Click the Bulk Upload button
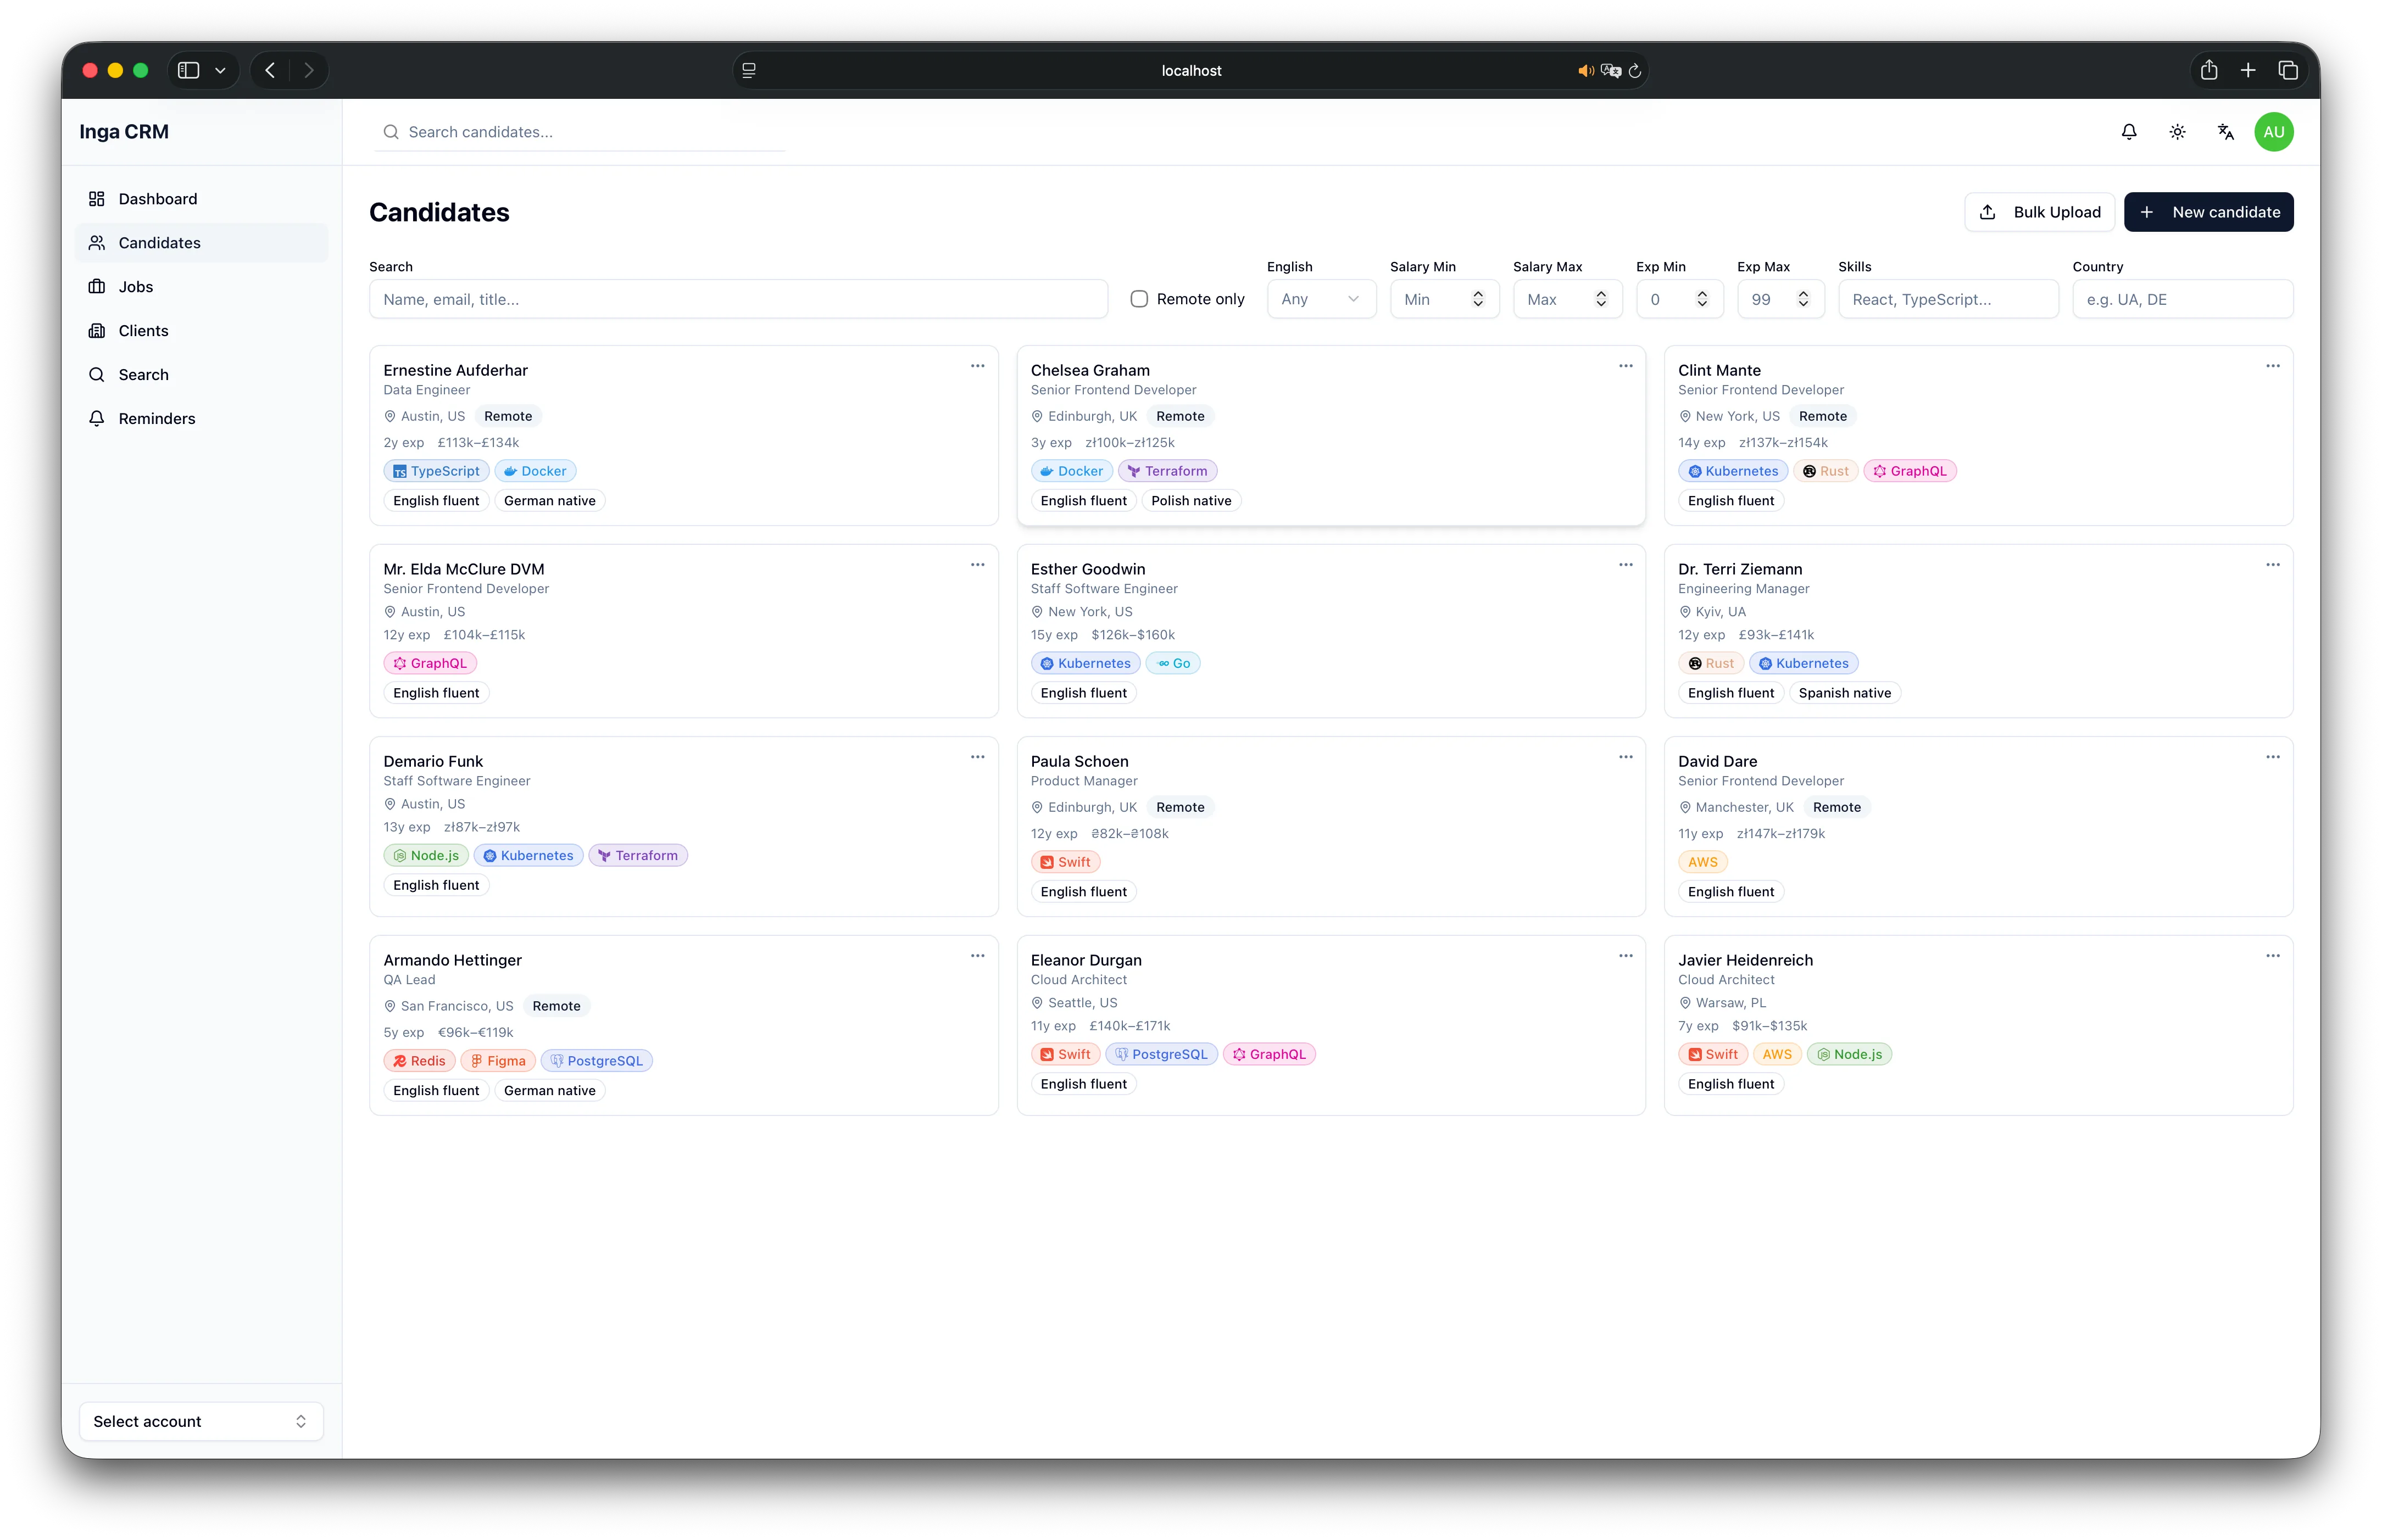Screen dimensions: 2382x1540 [2039, 212]
